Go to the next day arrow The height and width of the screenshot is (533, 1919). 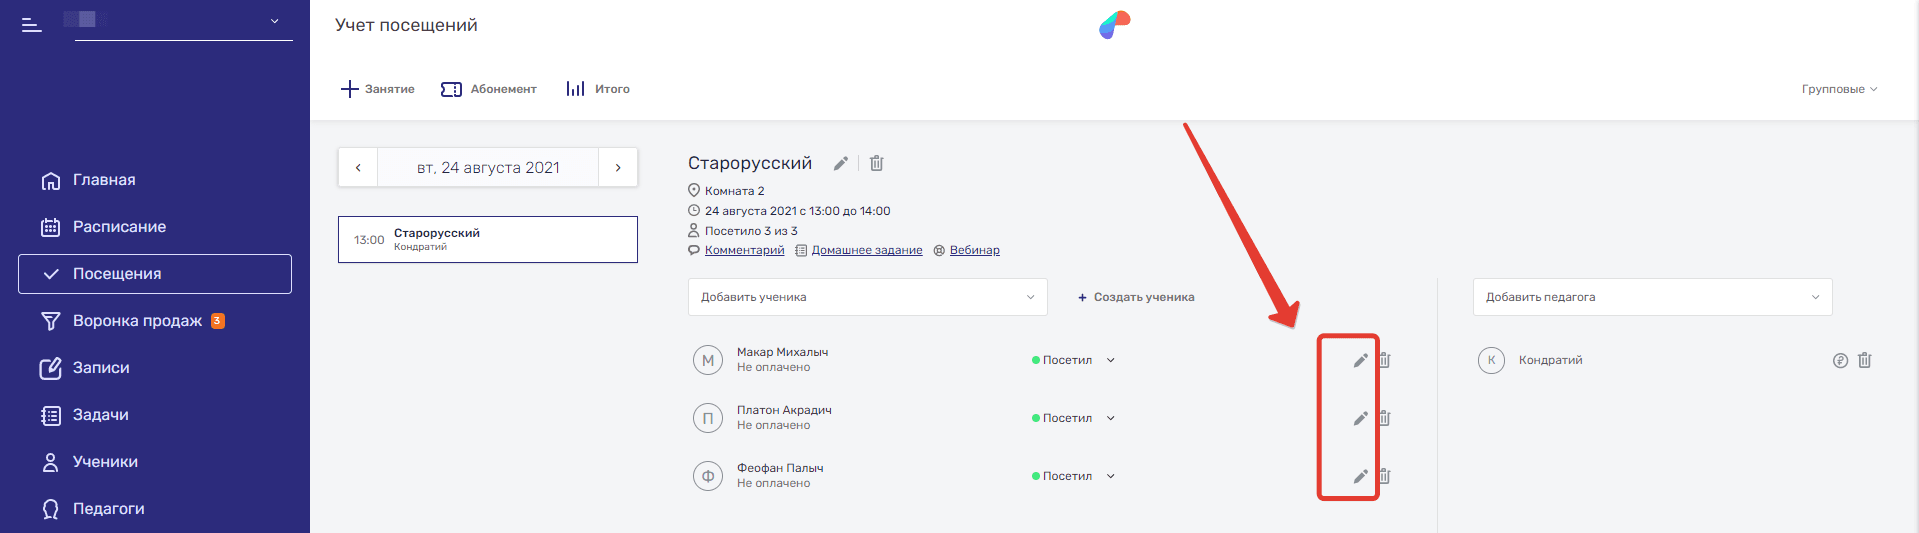[x=618, y=168]
